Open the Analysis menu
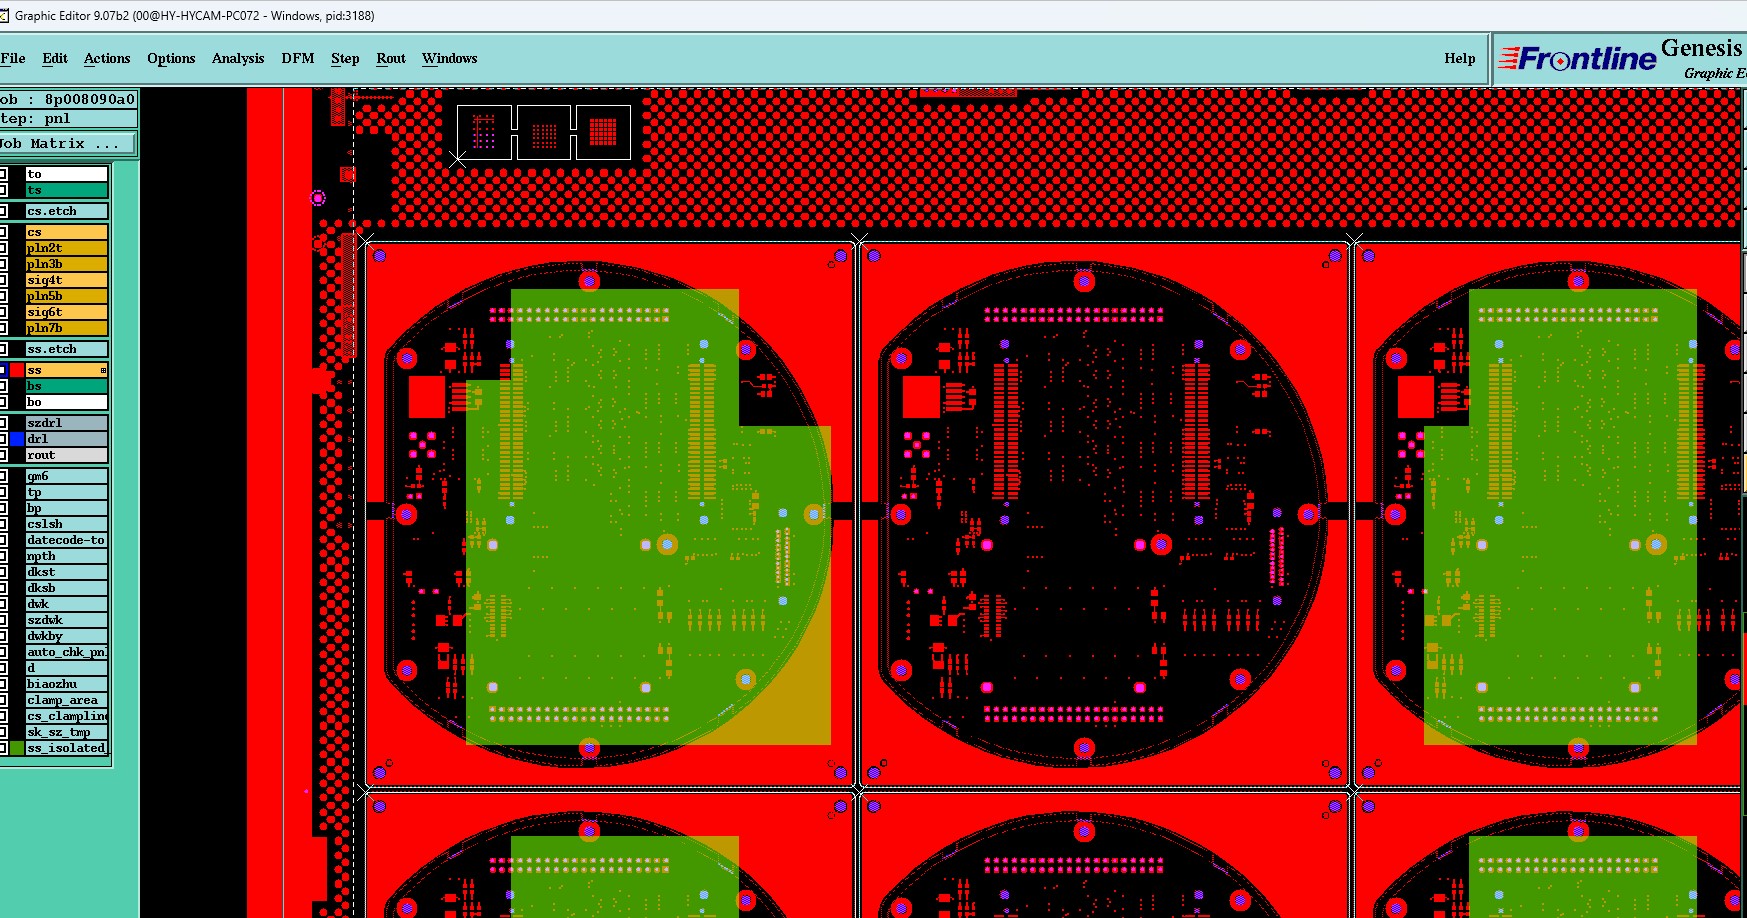1747x918 pixels. click(238, 58)
